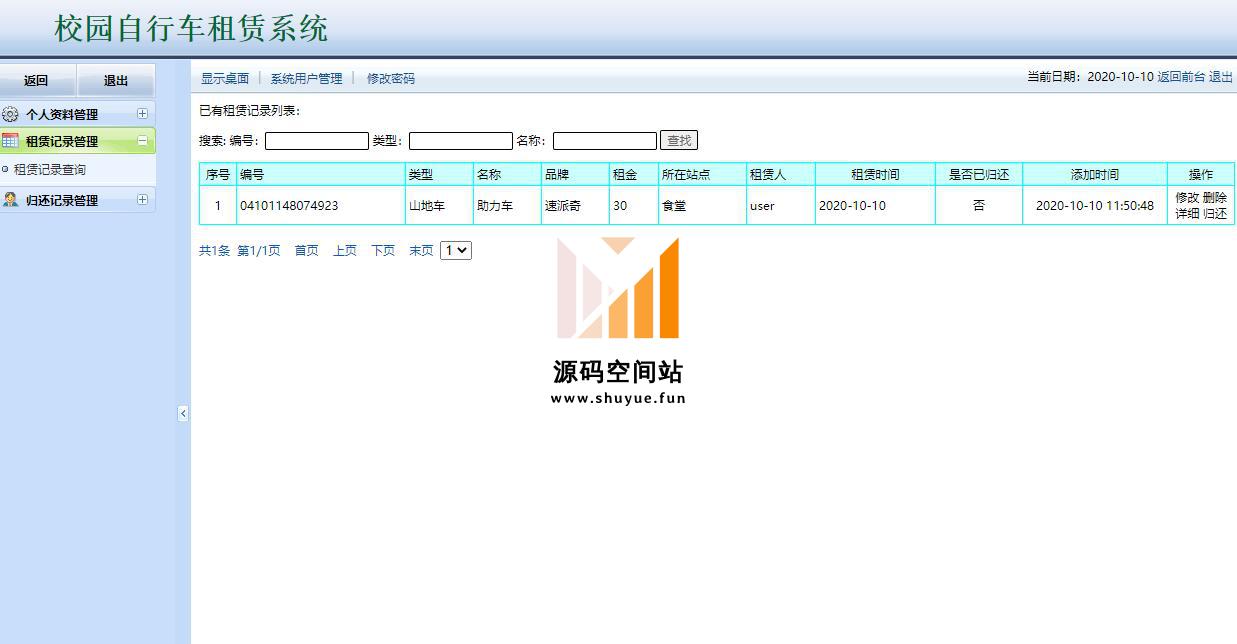
Task: Click 返回前台 link
Action: click(1181, 77)
